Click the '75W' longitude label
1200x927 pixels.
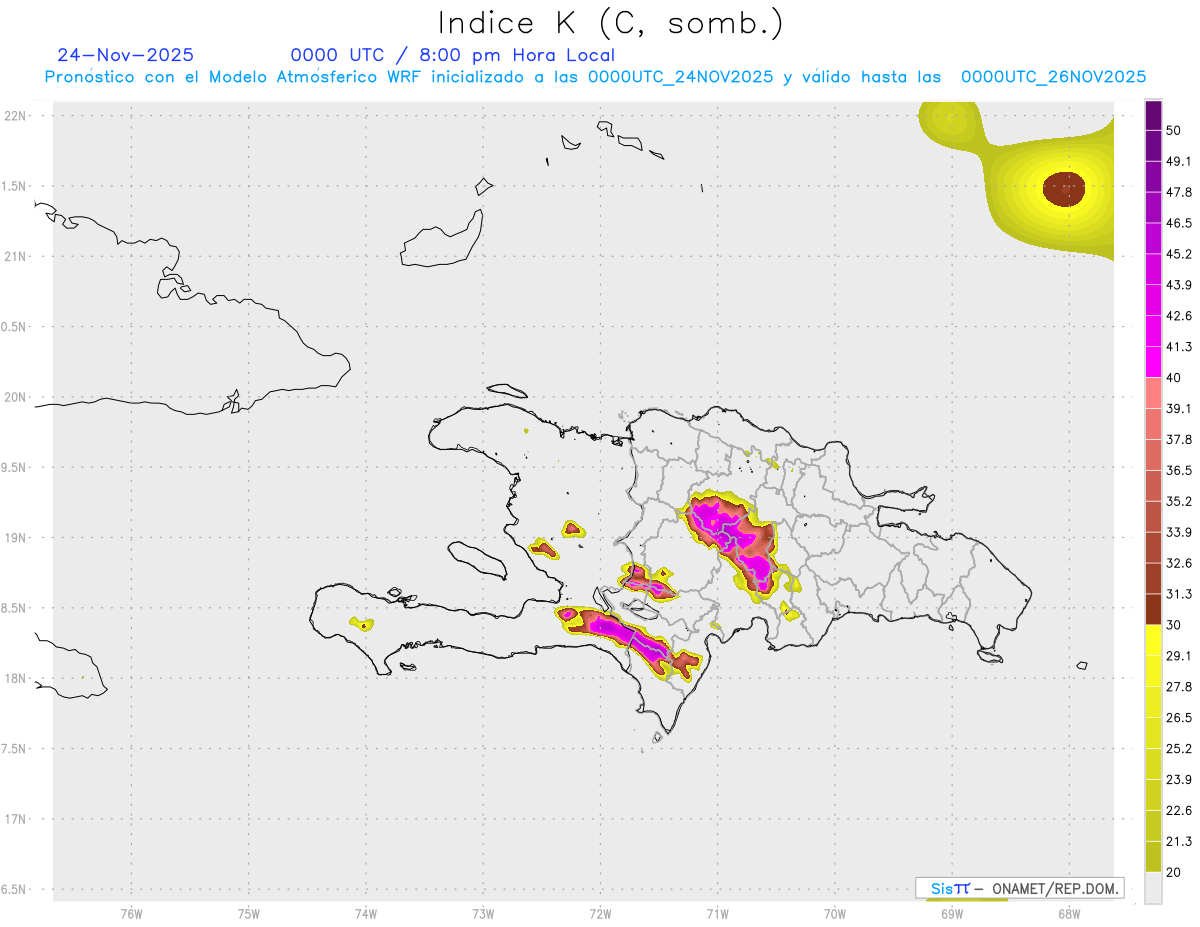(x=248, y=913)
